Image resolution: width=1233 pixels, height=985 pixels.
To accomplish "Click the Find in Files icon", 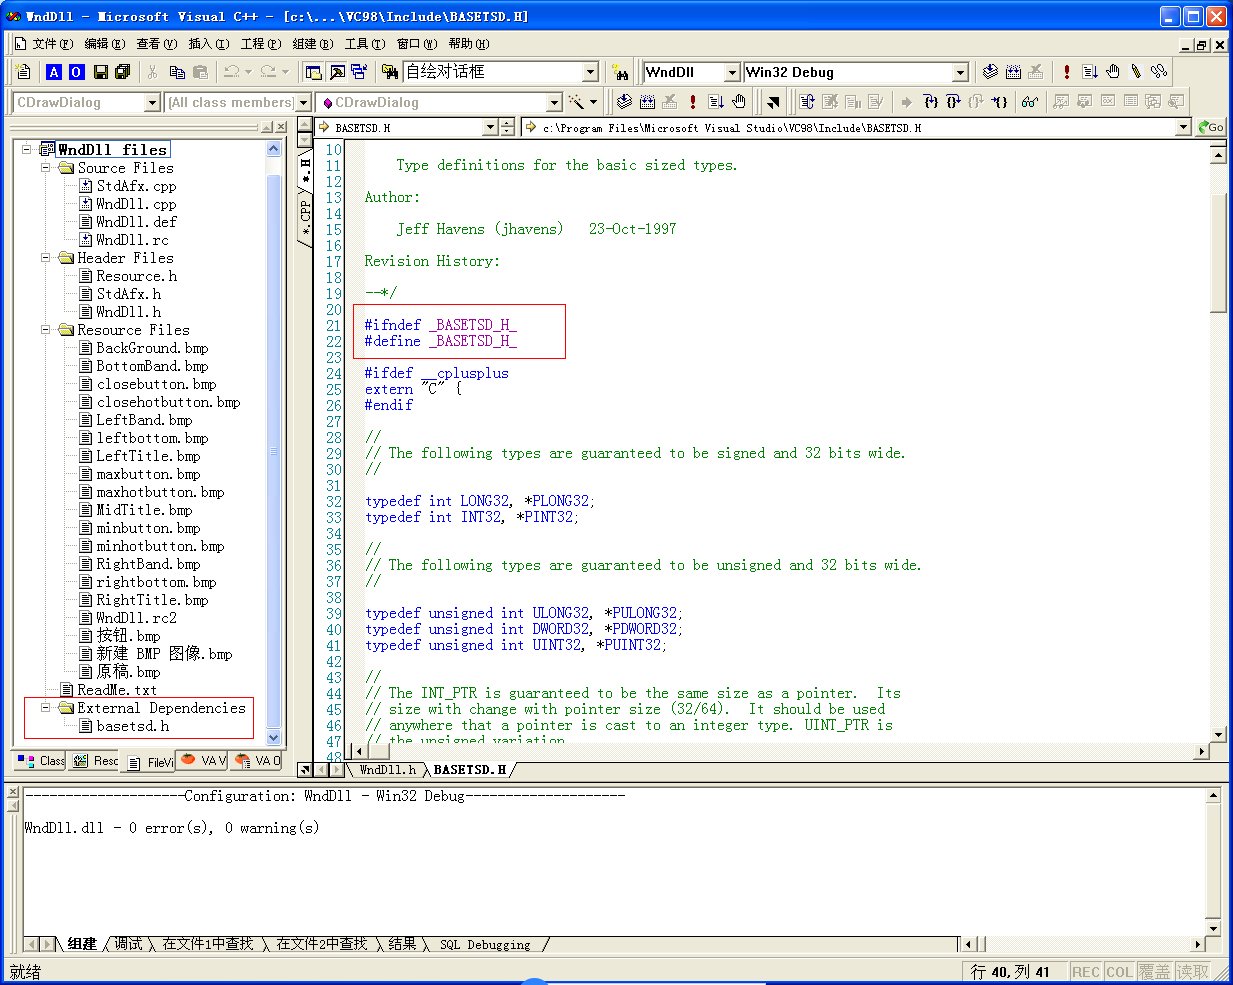I will coord(390,72).
